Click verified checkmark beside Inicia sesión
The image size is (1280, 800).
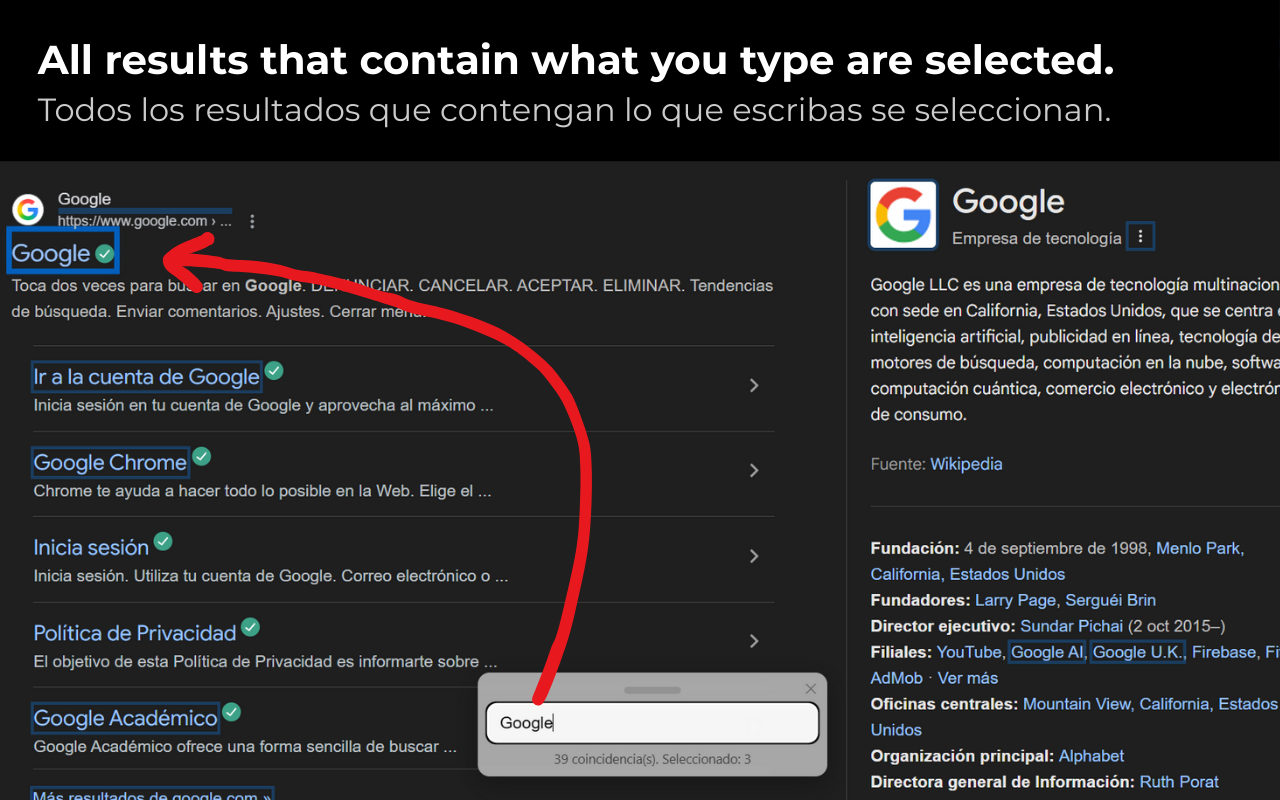(163, 542)
